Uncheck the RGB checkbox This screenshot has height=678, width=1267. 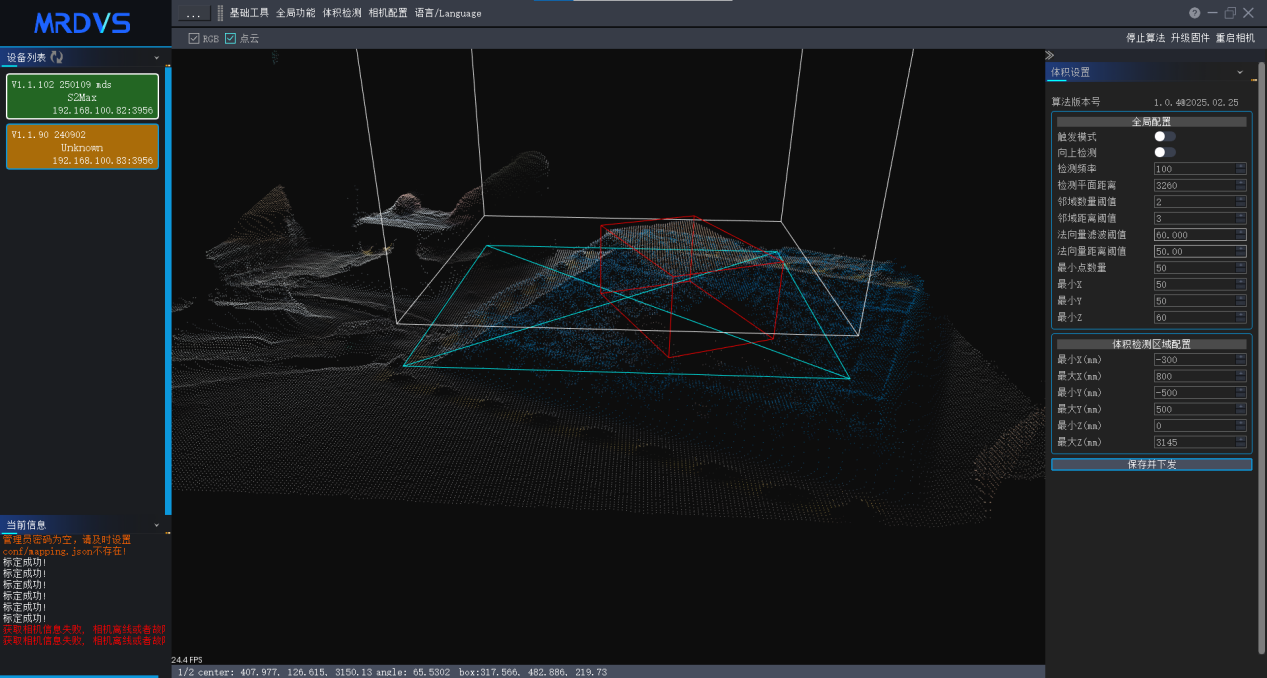(x=194, y=38)
